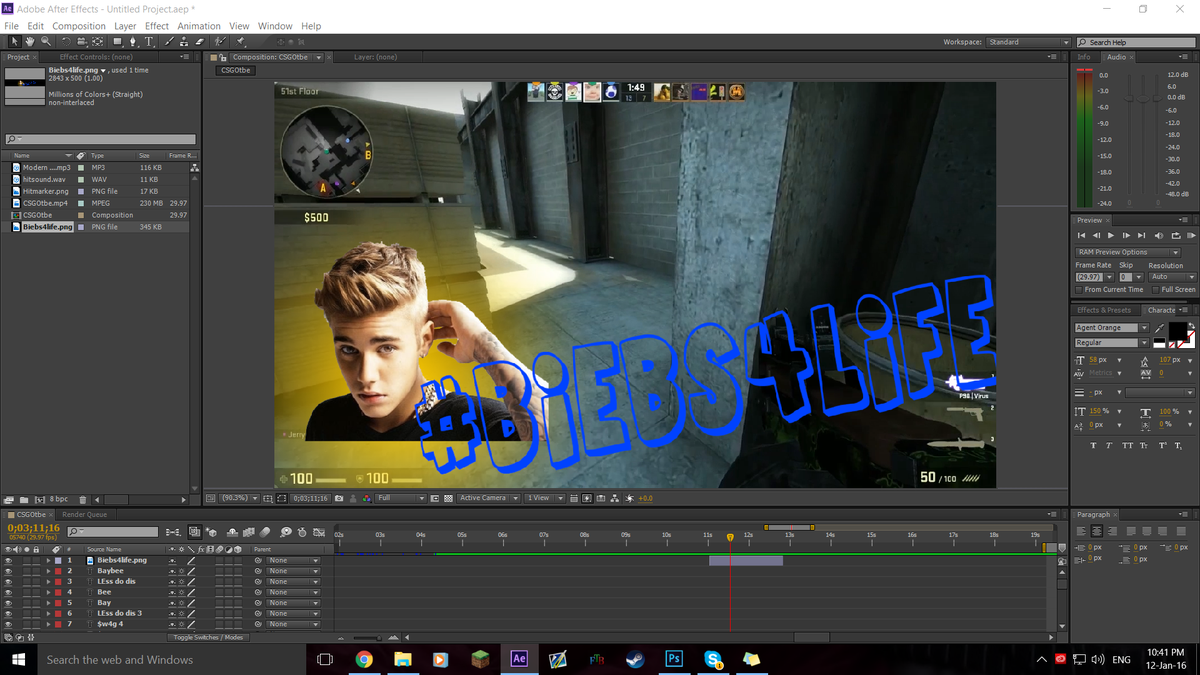Open Google Chrome from the taskbar
This screenshot has height=675, width=1200.
point(364,659)
